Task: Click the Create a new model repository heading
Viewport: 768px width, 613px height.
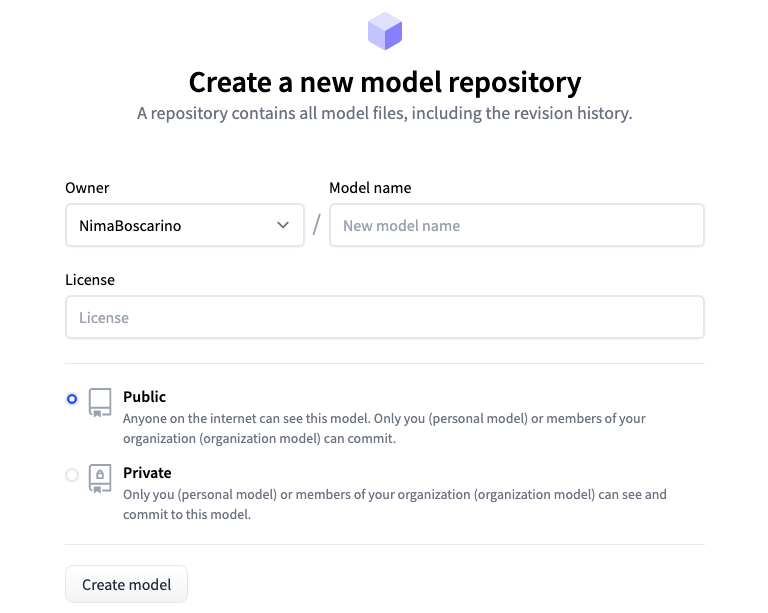Action: (385, 82)
